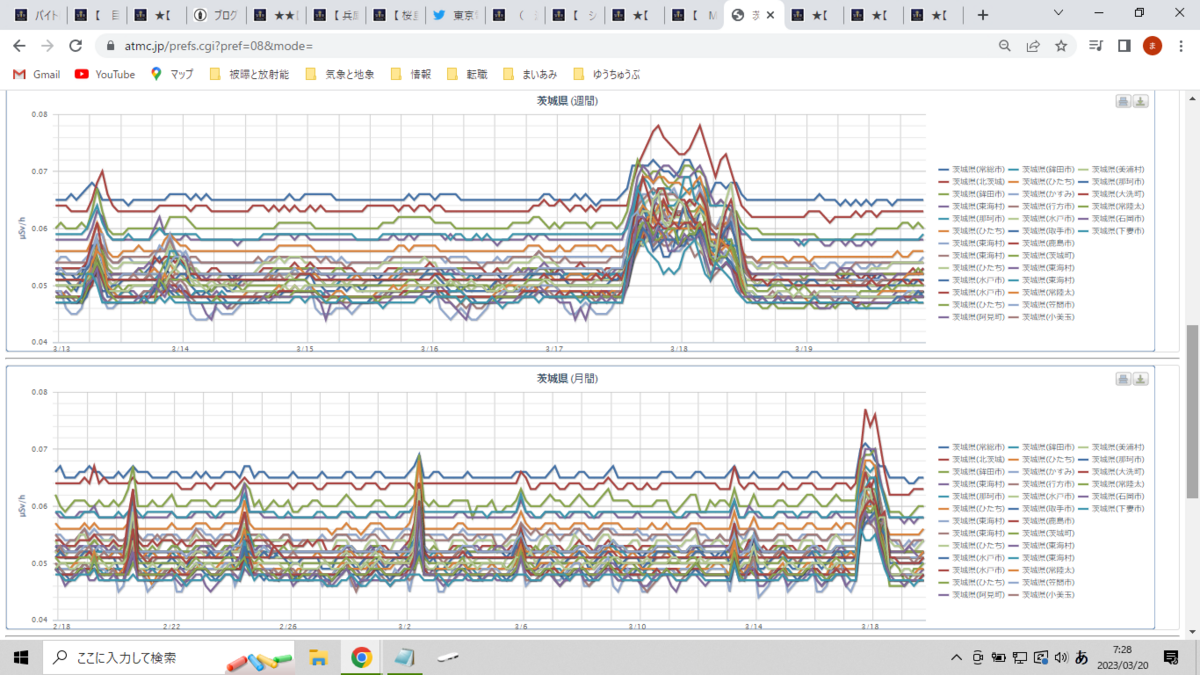Expand the tab search chevron

pyautogui.click(x=1060, y=14)
